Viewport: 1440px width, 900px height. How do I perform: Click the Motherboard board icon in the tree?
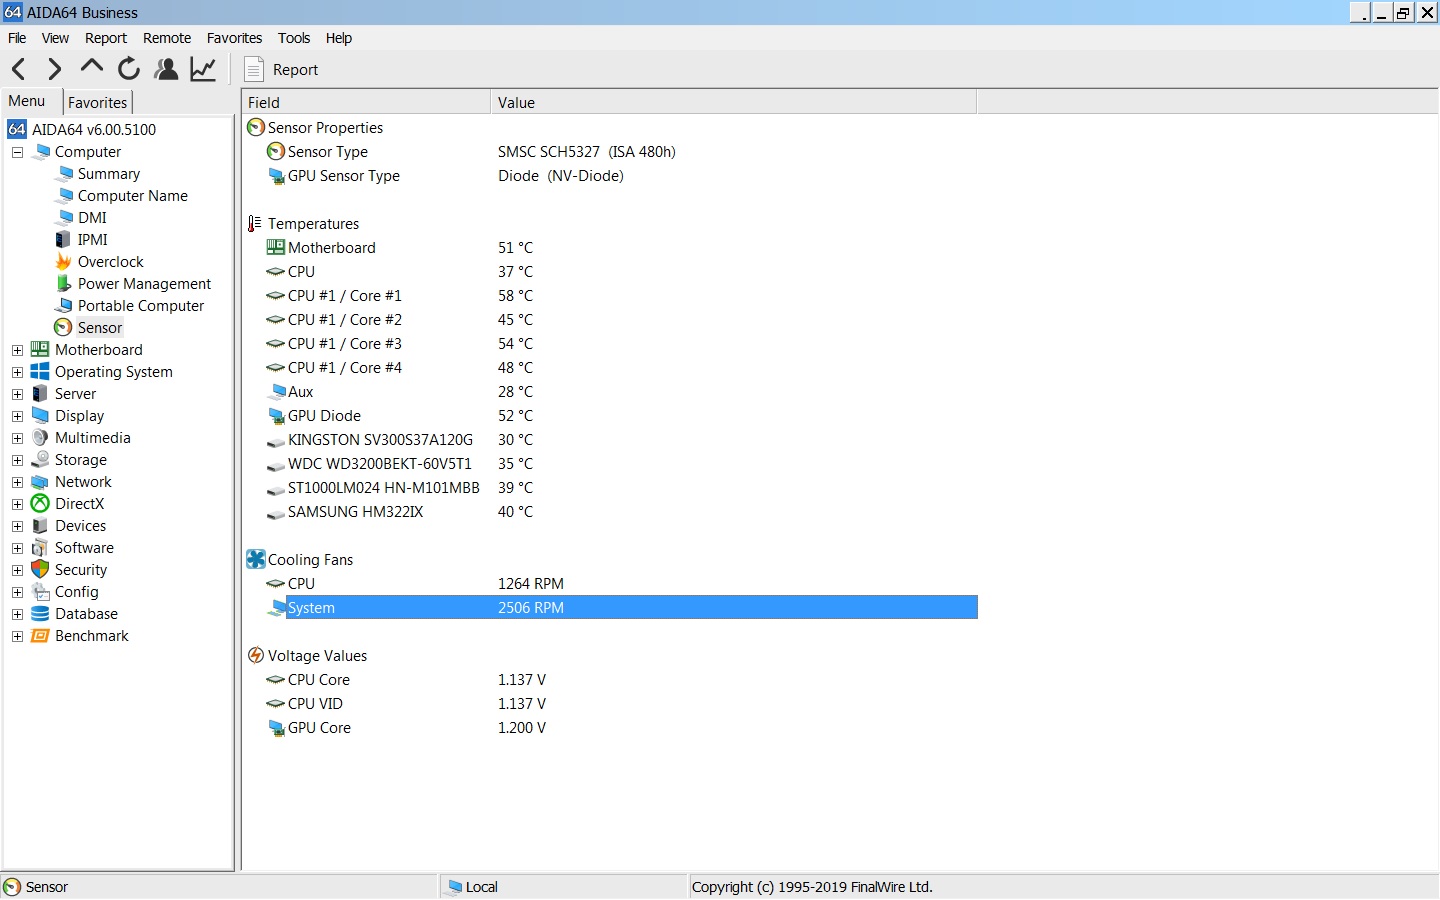(40, 349)
